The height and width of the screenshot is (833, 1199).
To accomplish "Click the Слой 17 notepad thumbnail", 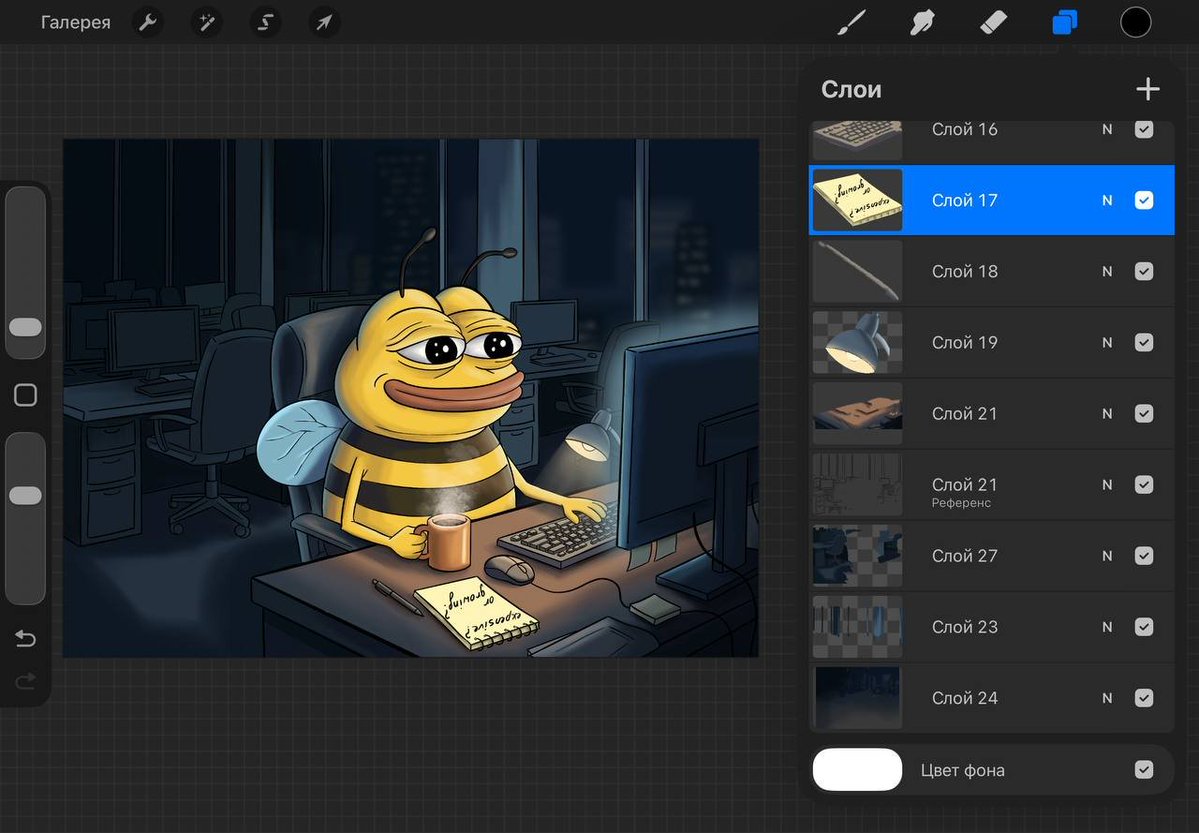I will [857, 200].
